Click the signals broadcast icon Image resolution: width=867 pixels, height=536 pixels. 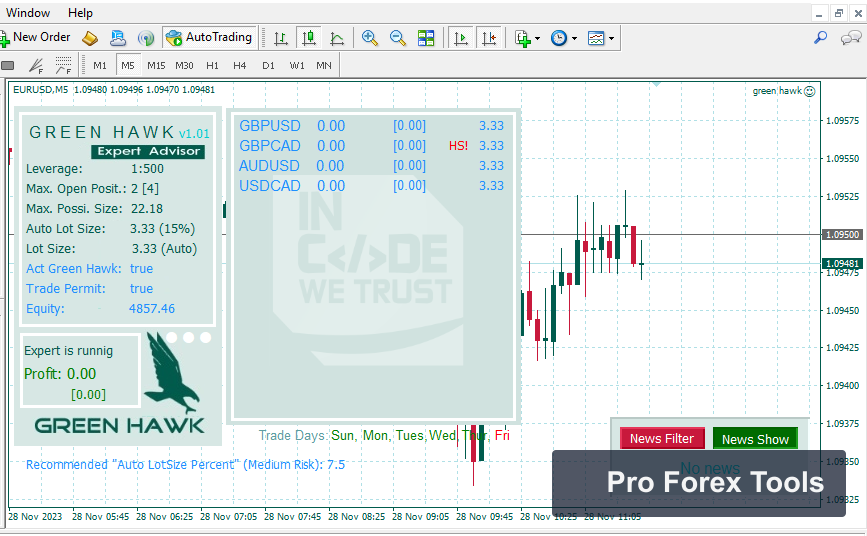point(146,38)
